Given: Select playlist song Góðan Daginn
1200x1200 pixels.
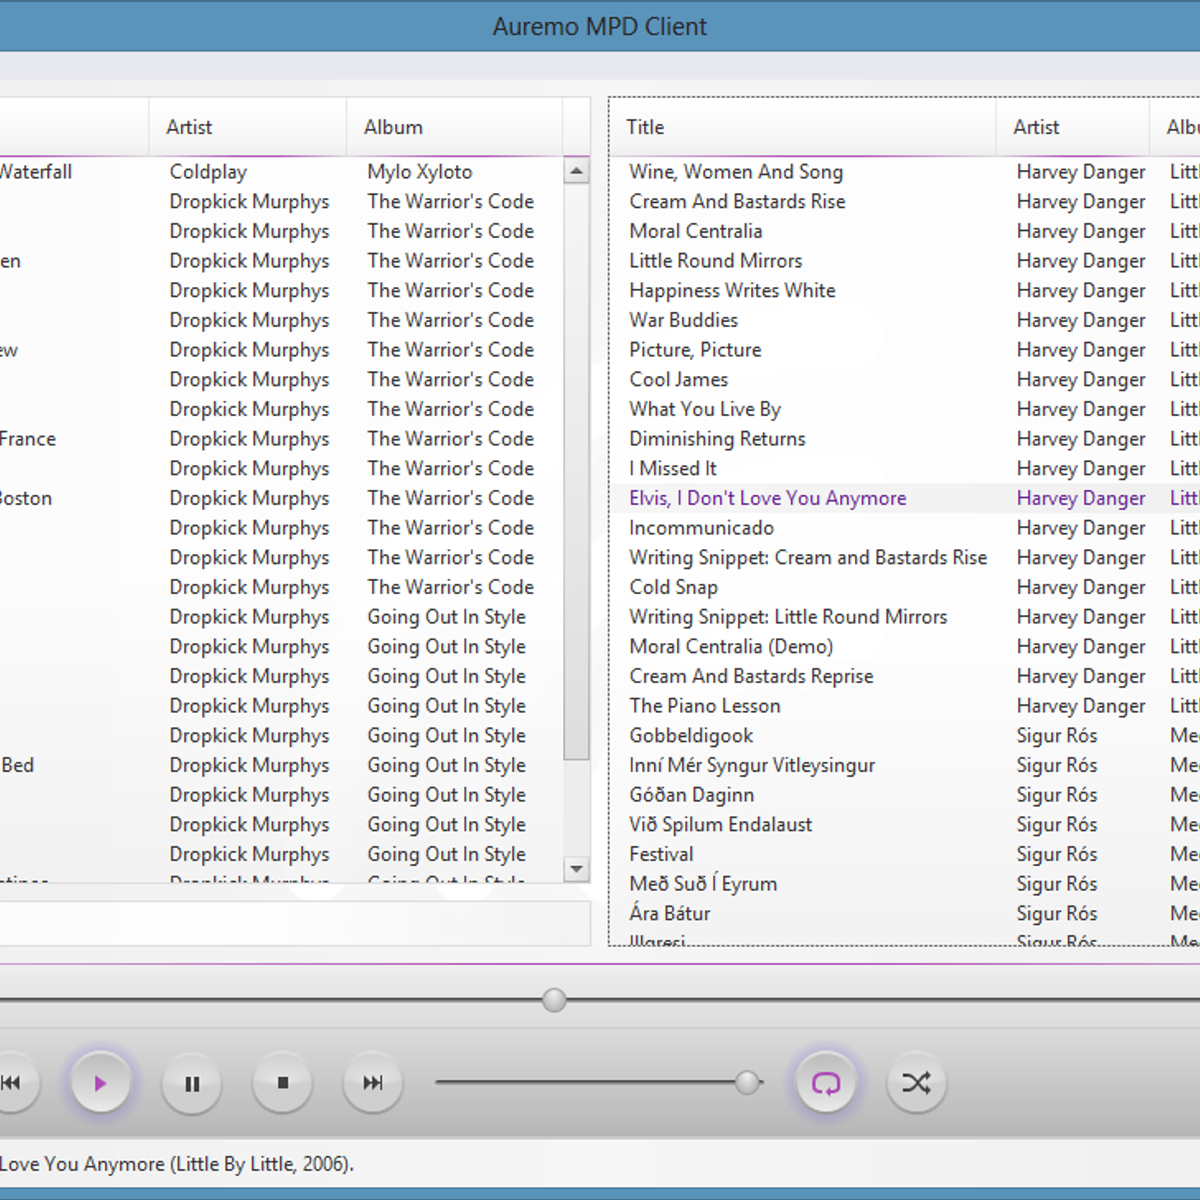Looking at the screenshot, I should pos(905,795).
